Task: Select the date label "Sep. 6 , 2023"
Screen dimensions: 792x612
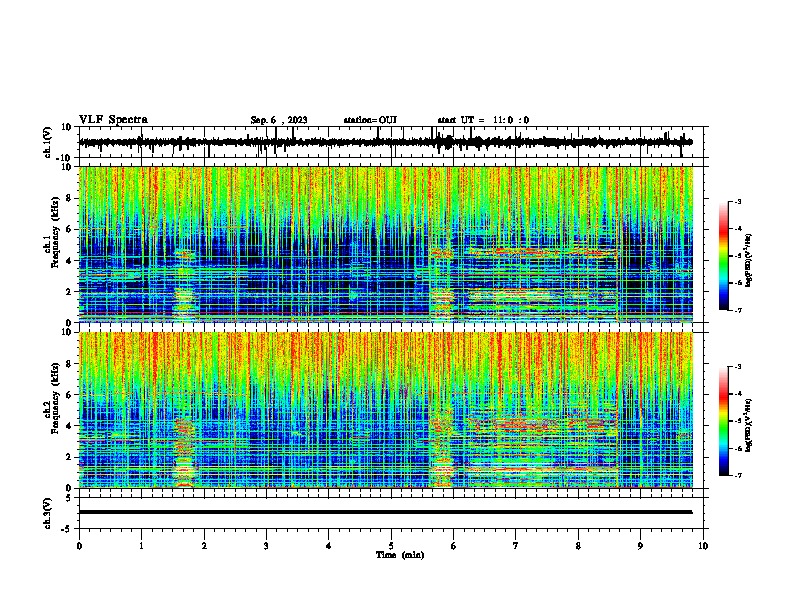Action: click(279, 120)
